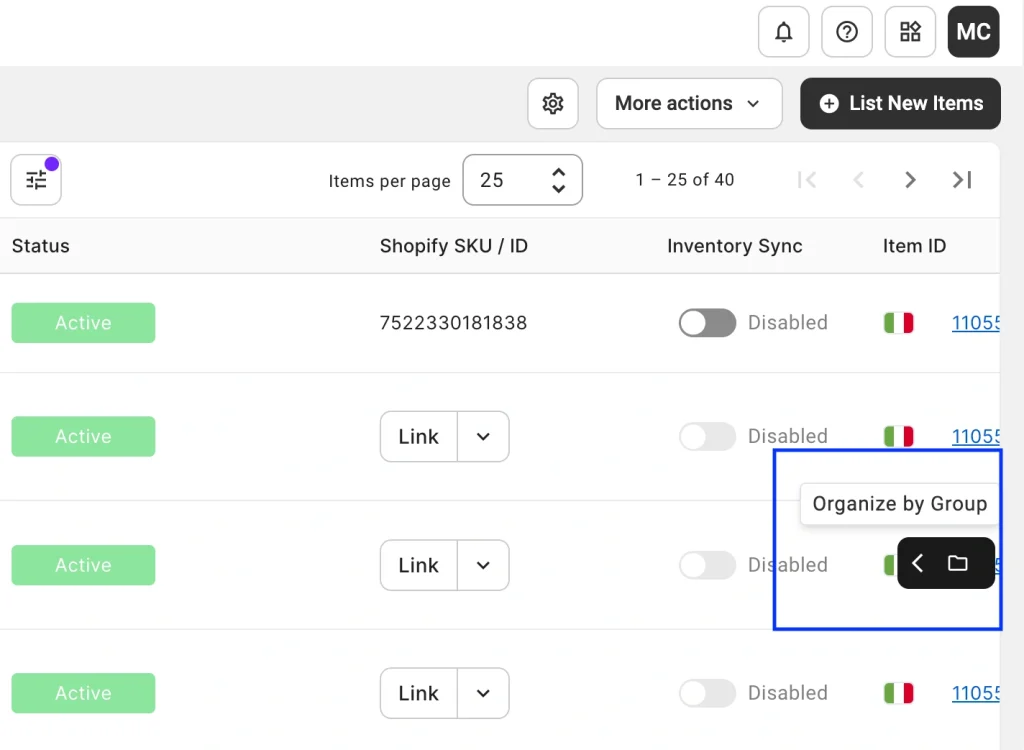The image size is (1024, 750).
Task: Open the notifications bell icon
Action: click(x=784, y=32)
